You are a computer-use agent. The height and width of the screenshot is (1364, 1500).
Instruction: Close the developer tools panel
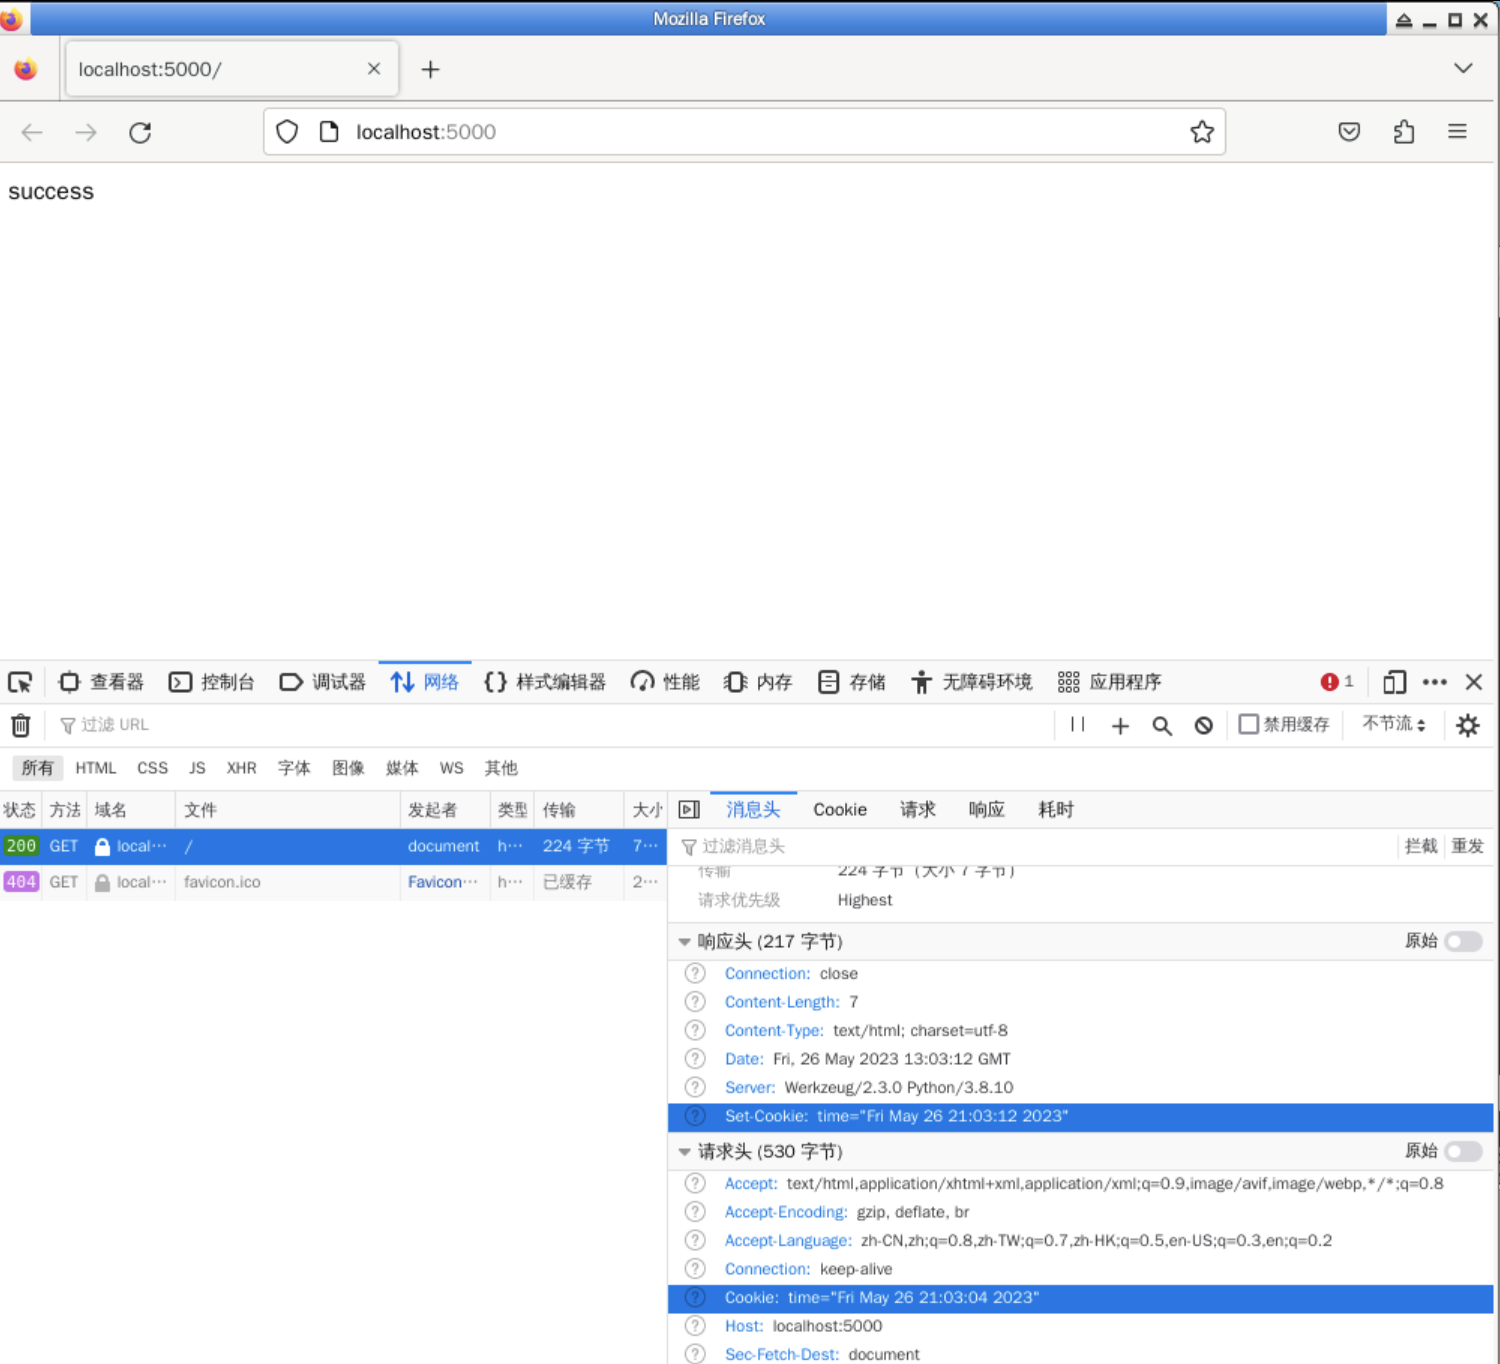coord(1474,682)
